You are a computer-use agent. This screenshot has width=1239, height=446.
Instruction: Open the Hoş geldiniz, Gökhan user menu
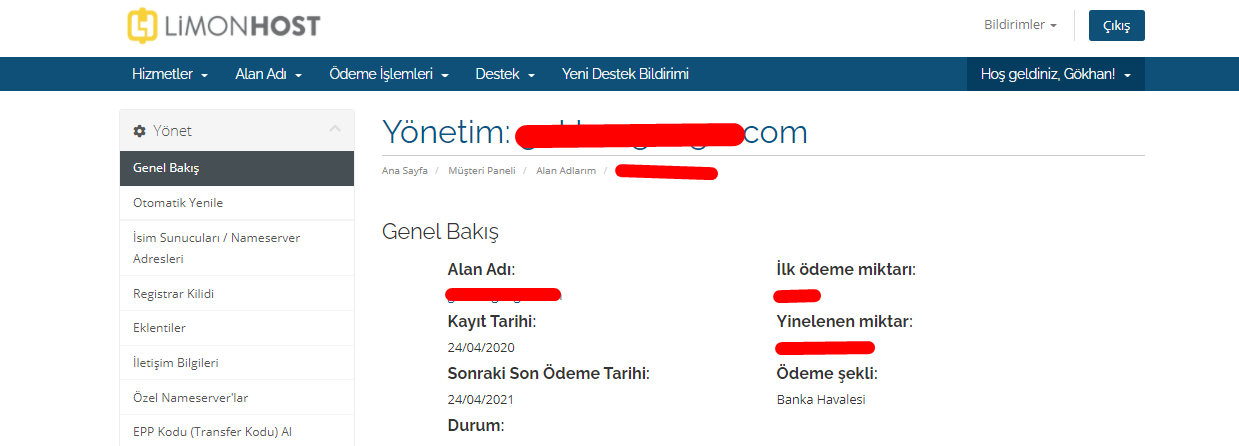[1056, 74]
